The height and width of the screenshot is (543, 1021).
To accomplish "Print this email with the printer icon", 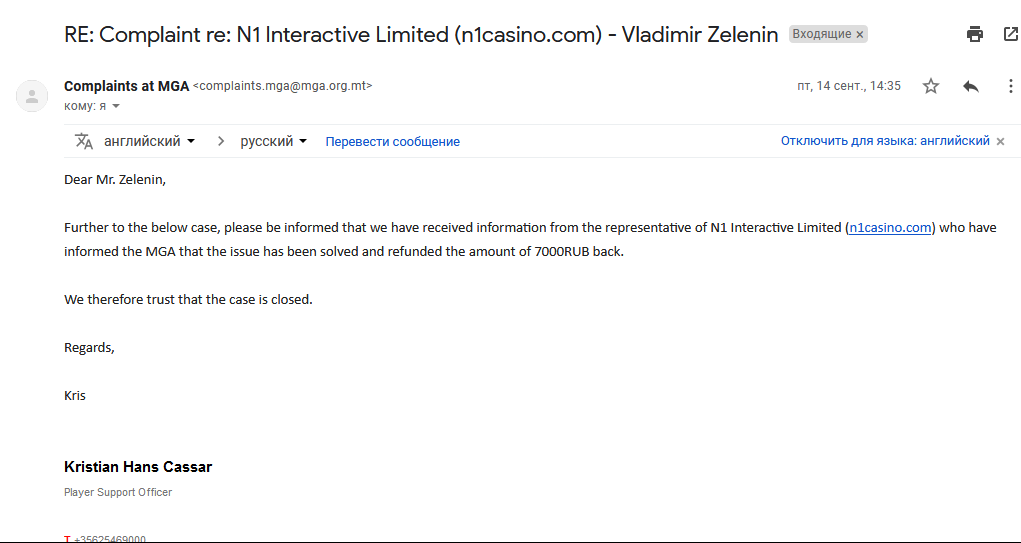I will click(x=974, y=34).
